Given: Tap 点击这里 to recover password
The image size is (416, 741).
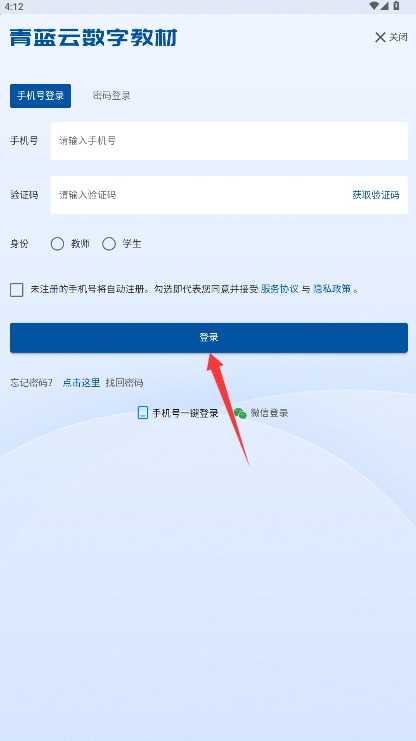Looking at the screenshot, I should pos(81,382).
